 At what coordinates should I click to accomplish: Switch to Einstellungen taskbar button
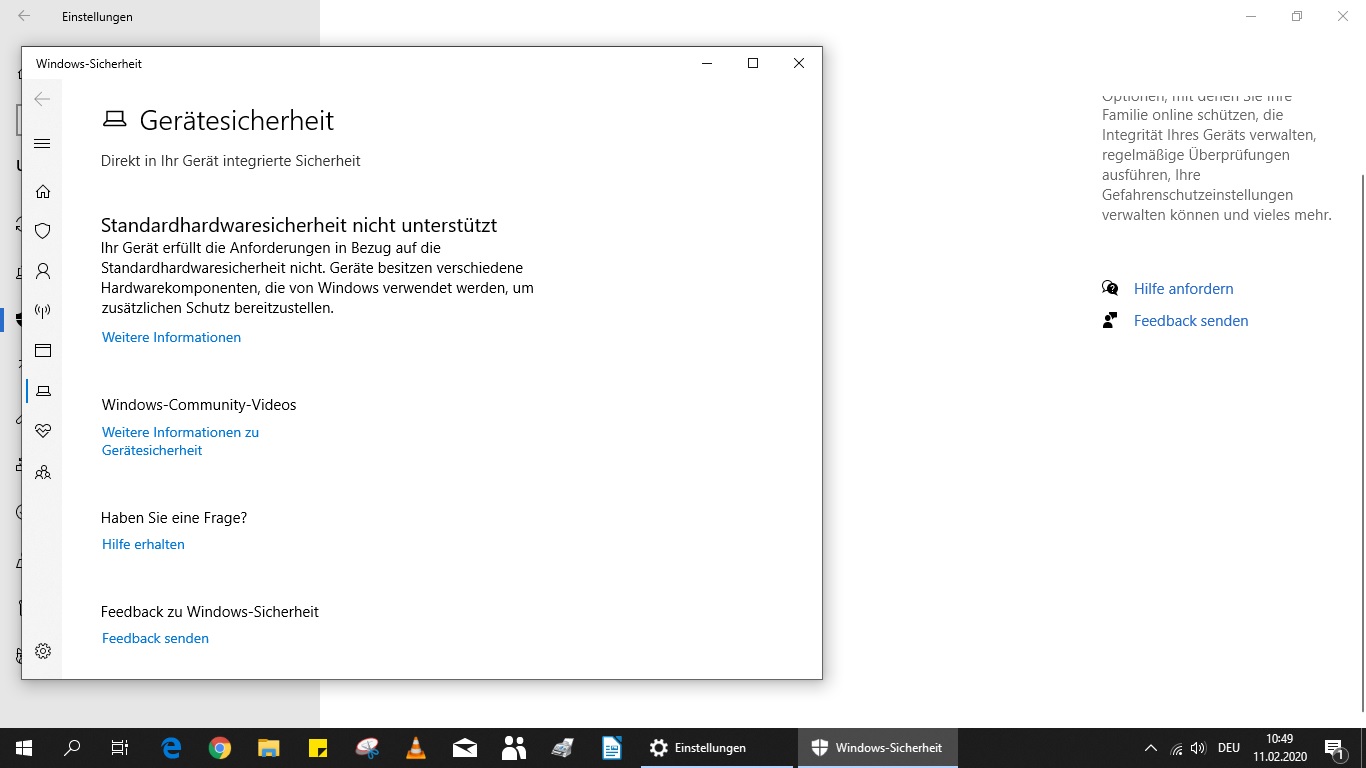pyautogui.click(x=717, y=748)
